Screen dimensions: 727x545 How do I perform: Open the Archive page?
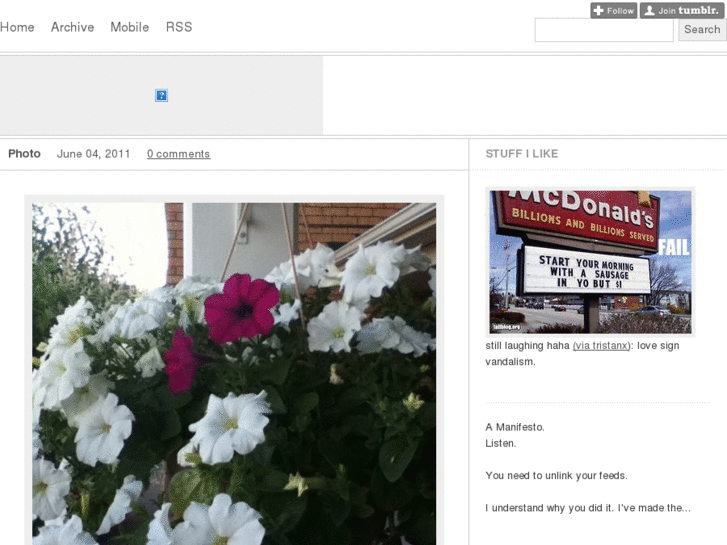coord(72,27)
